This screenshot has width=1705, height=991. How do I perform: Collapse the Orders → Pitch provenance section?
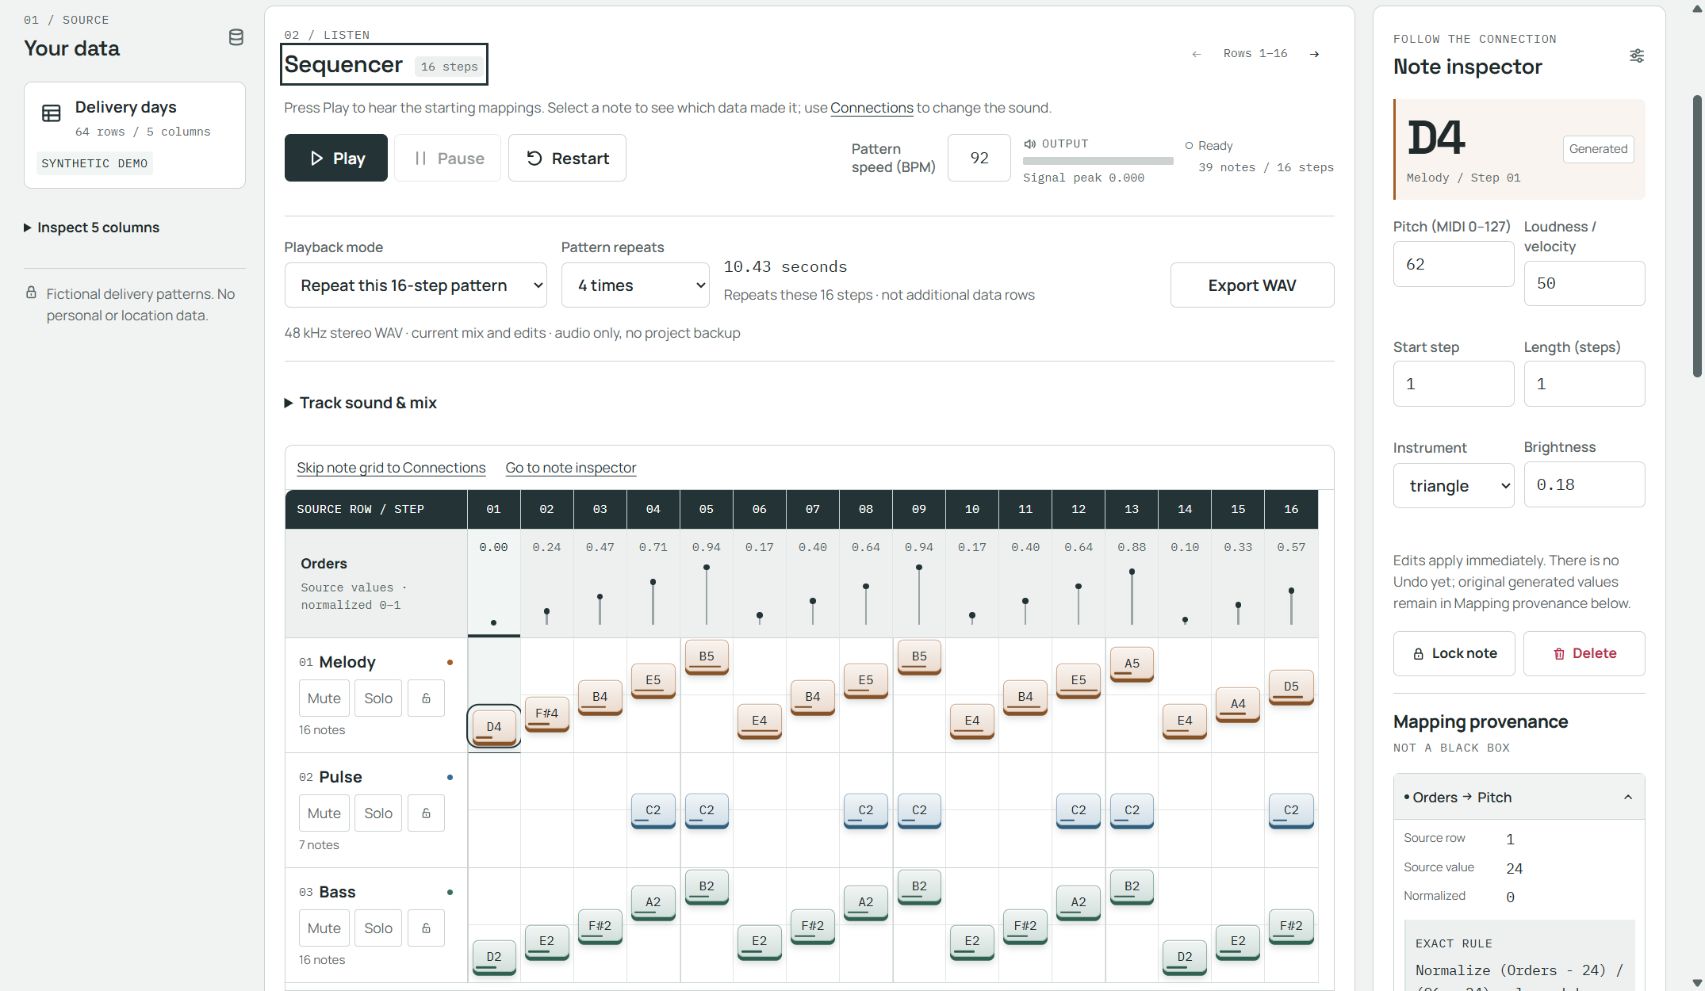(x=1519, y=797)
